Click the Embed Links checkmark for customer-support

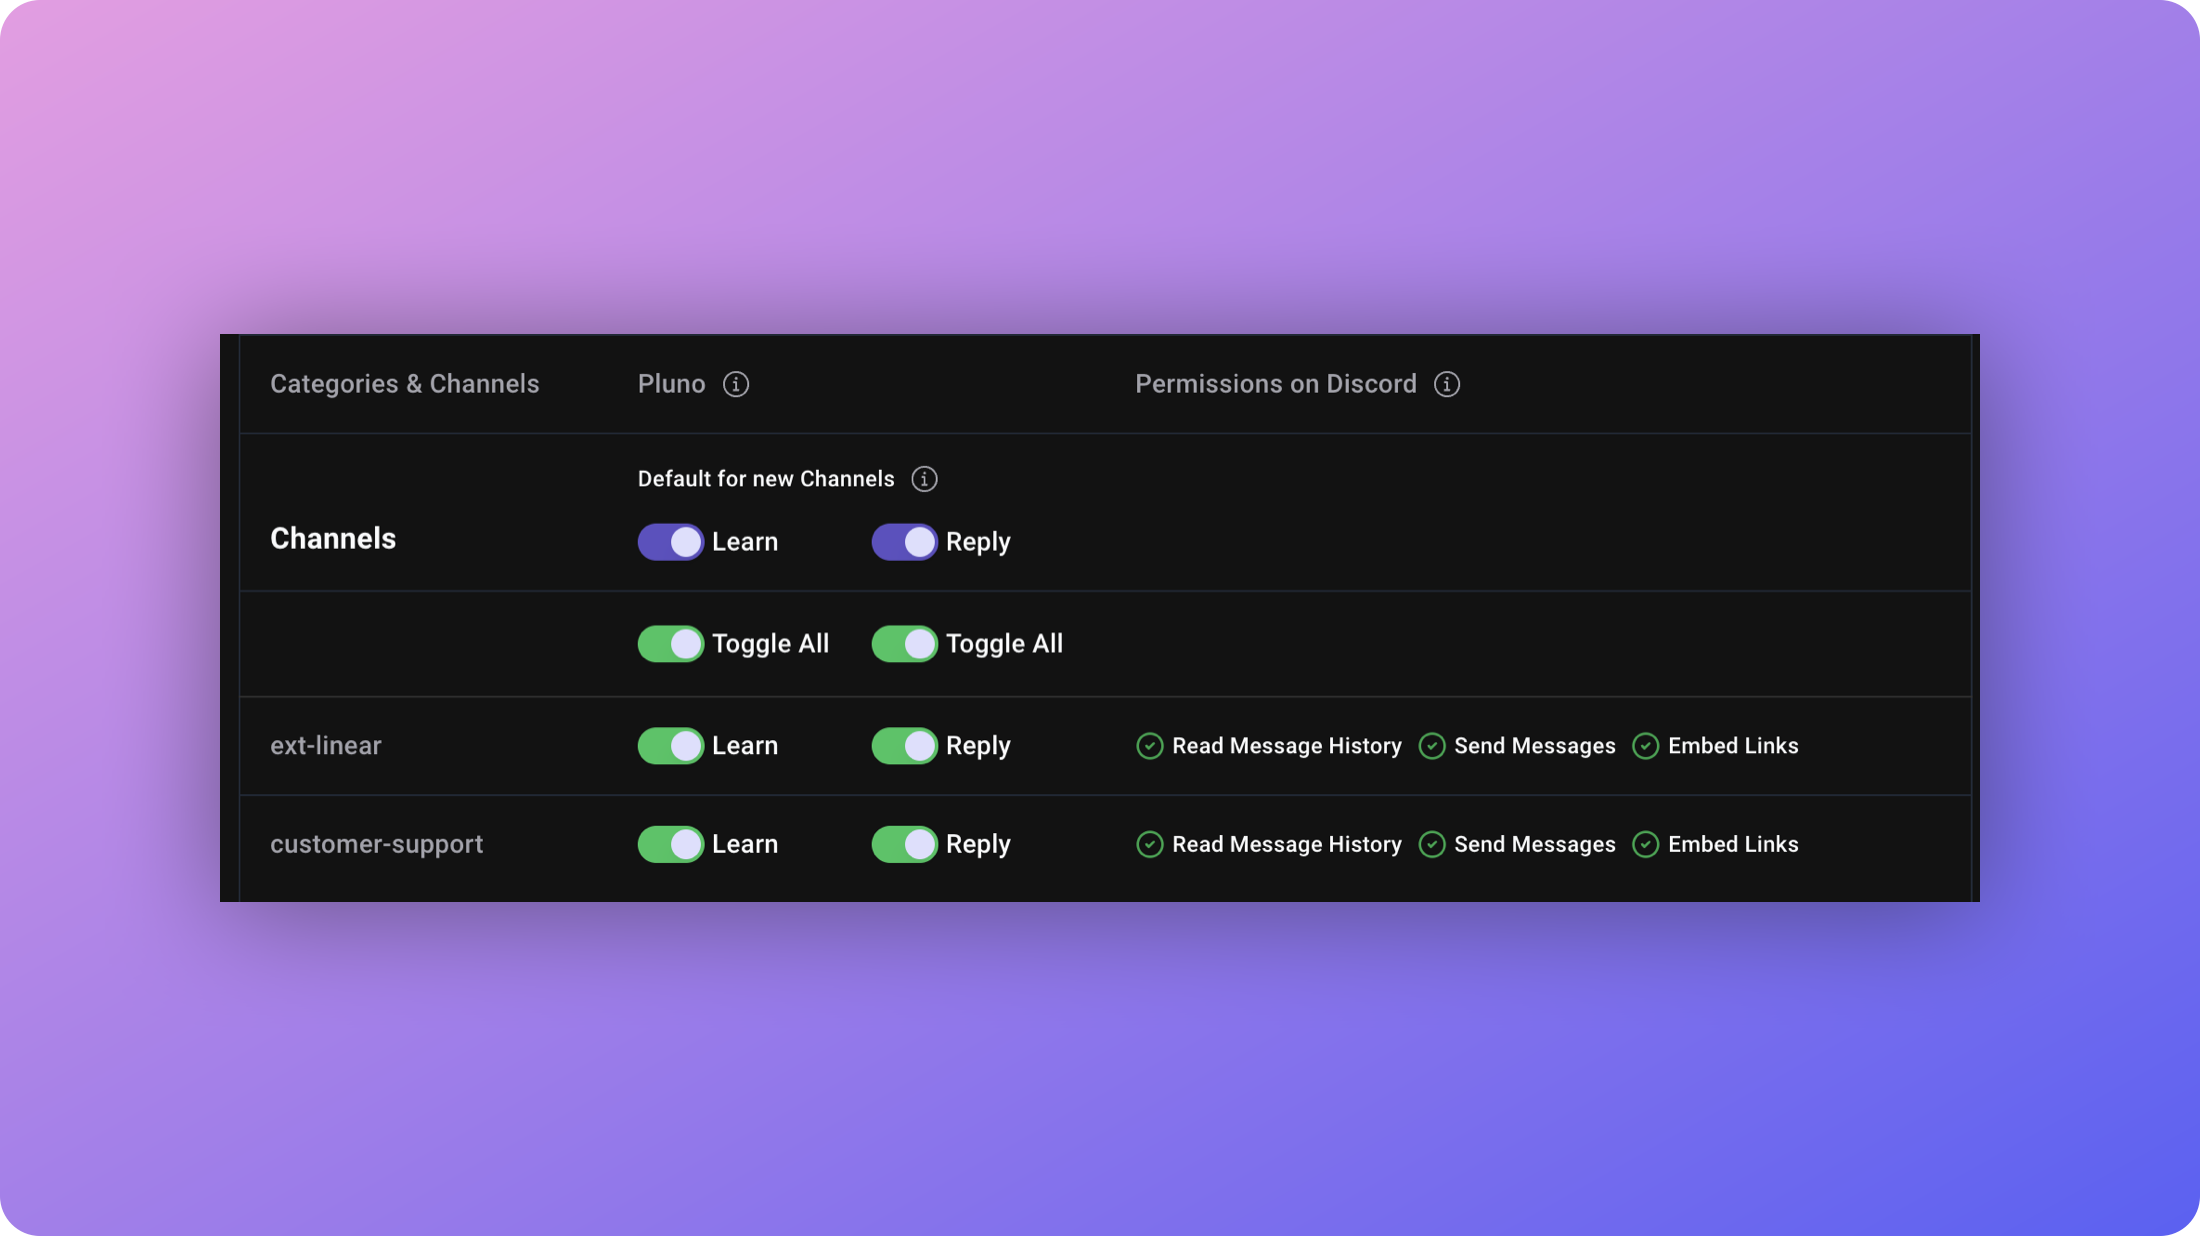click(1645, 844)
